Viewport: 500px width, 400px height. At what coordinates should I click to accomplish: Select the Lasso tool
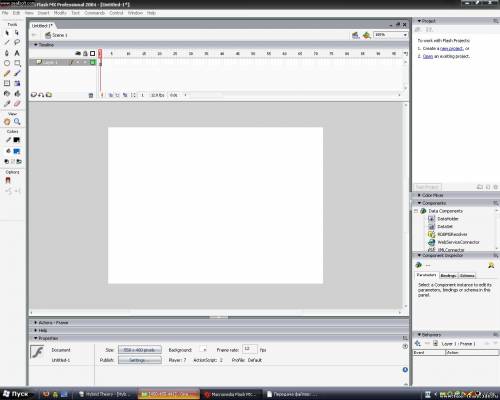[x=17, y=42]
